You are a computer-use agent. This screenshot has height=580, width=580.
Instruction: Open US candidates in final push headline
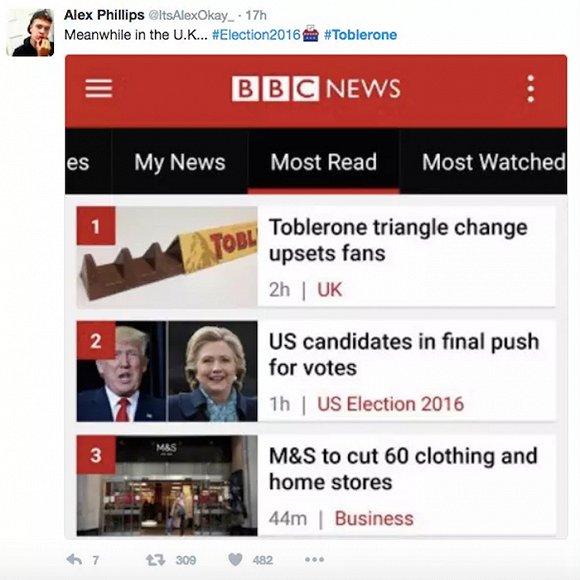click(x=404, y=354)
